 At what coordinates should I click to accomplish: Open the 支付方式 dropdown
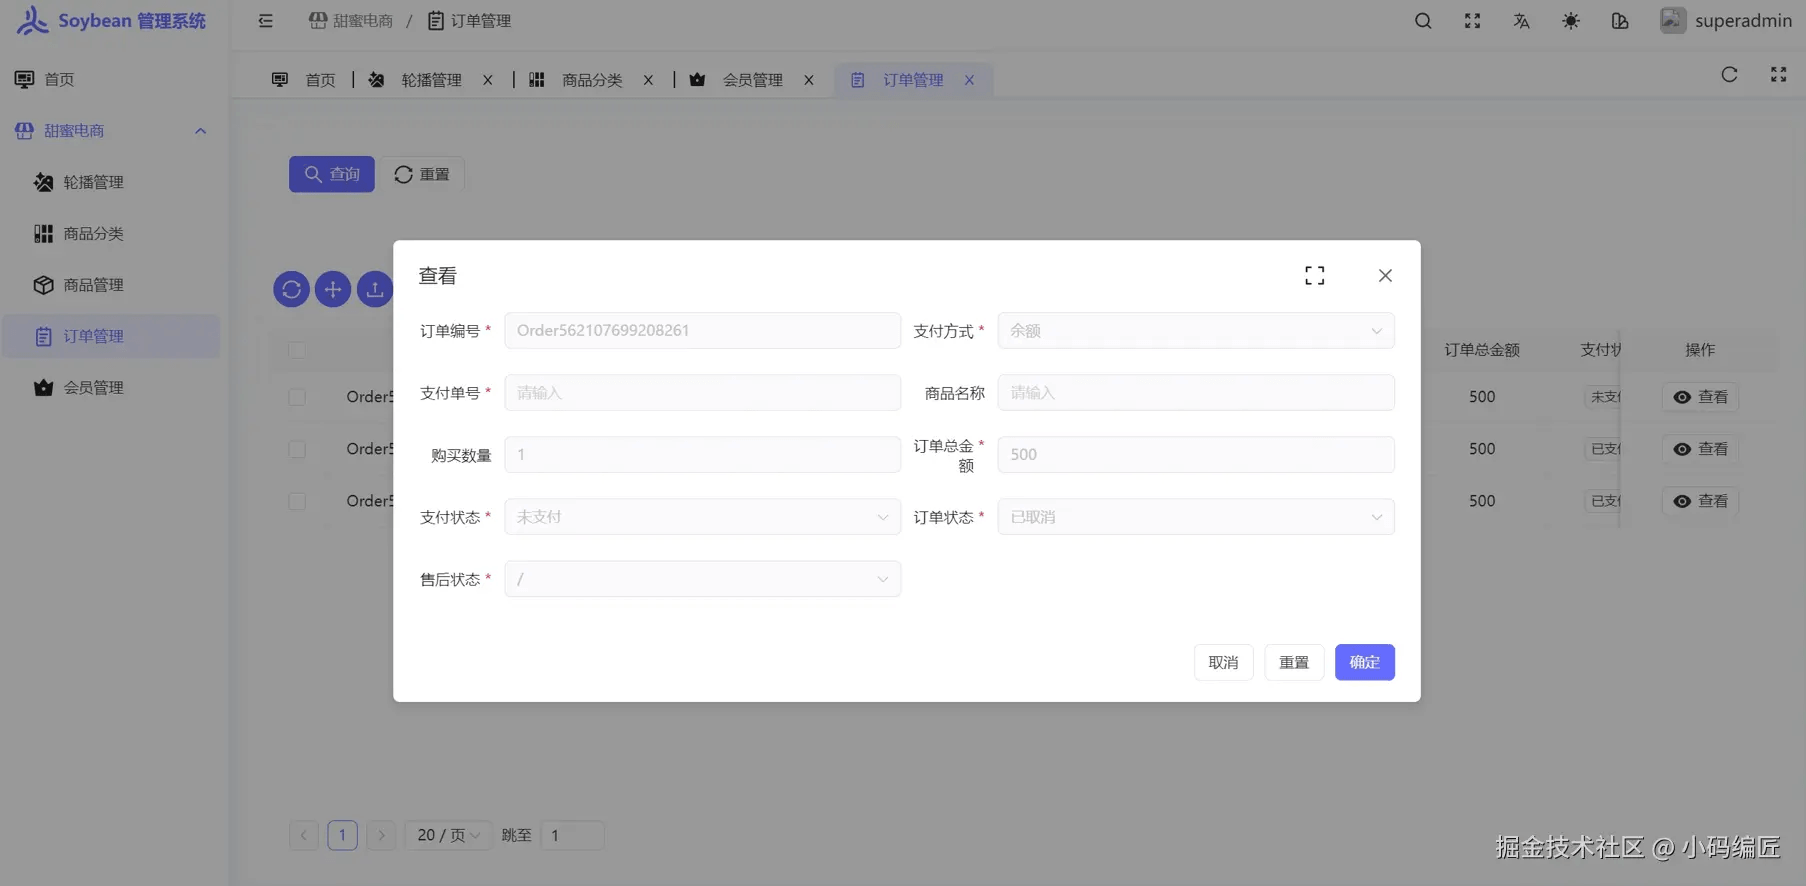1195,331
